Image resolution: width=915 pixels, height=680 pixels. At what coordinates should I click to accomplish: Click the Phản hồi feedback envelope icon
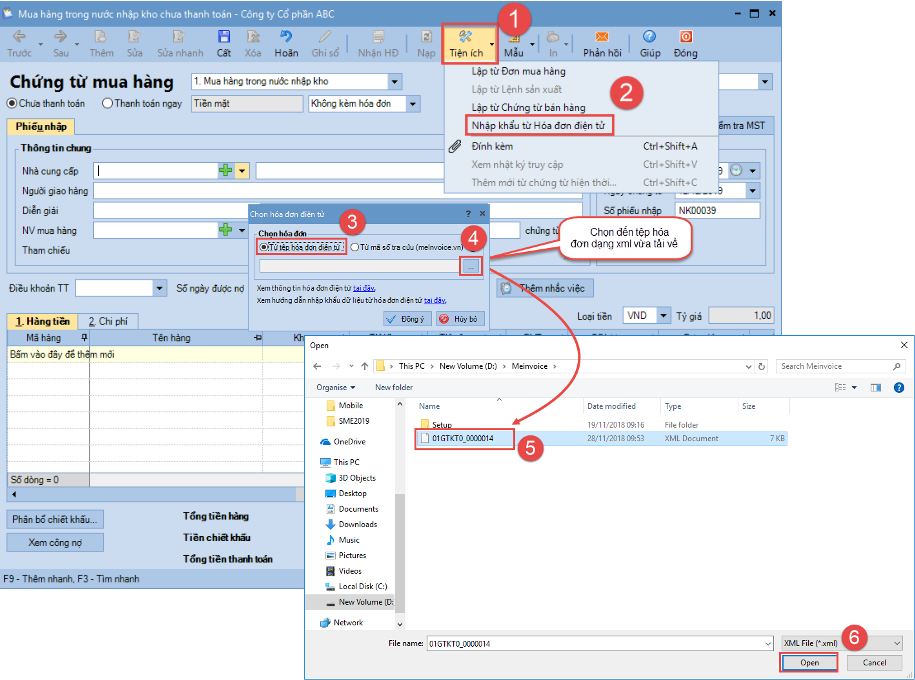pos(602,43)
